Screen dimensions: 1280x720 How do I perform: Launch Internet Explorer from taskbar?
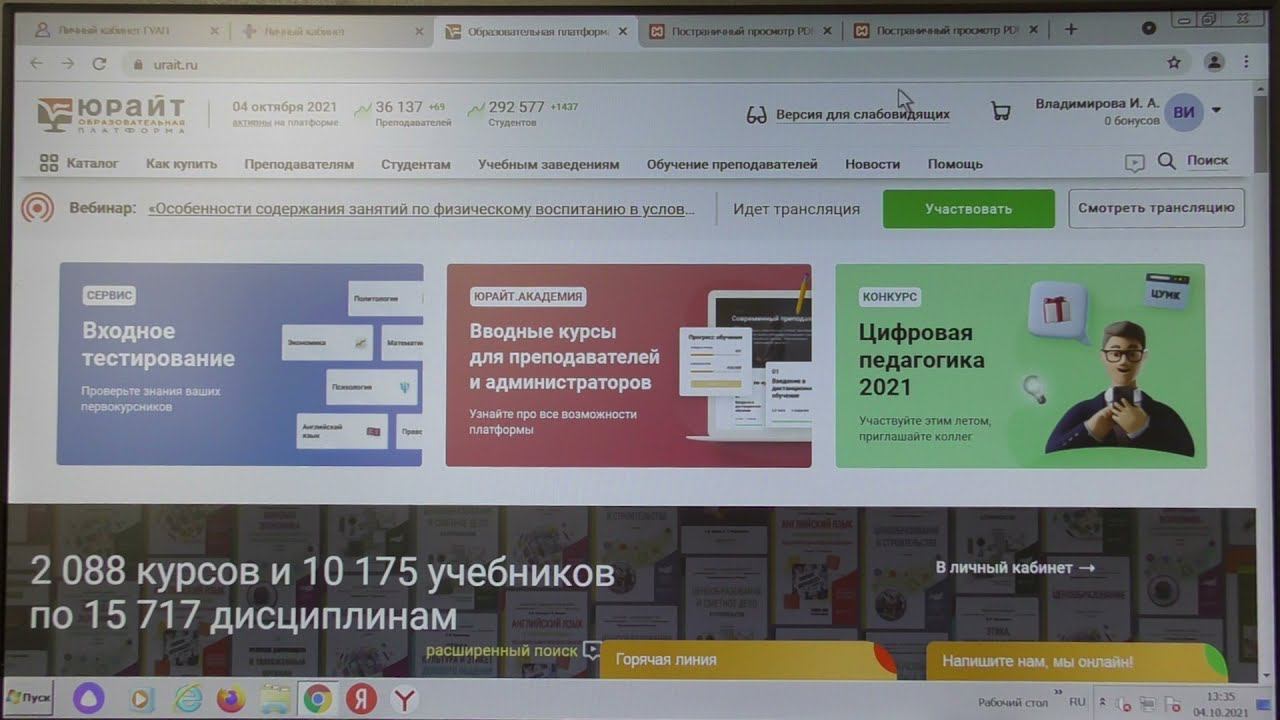click(187, 699)
